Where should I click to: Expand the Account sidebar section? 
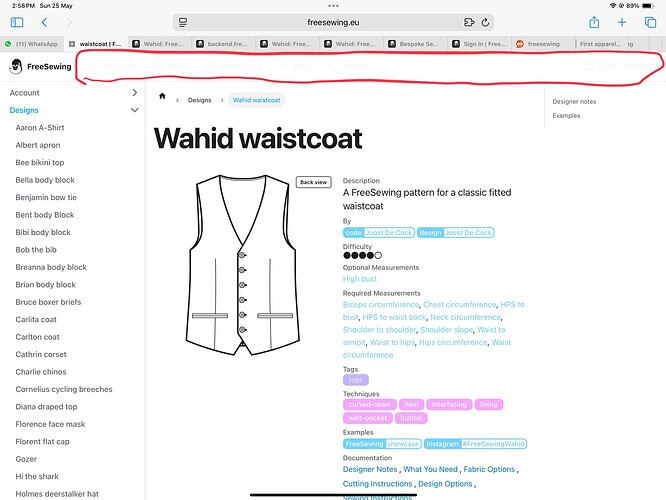point(134,93)
